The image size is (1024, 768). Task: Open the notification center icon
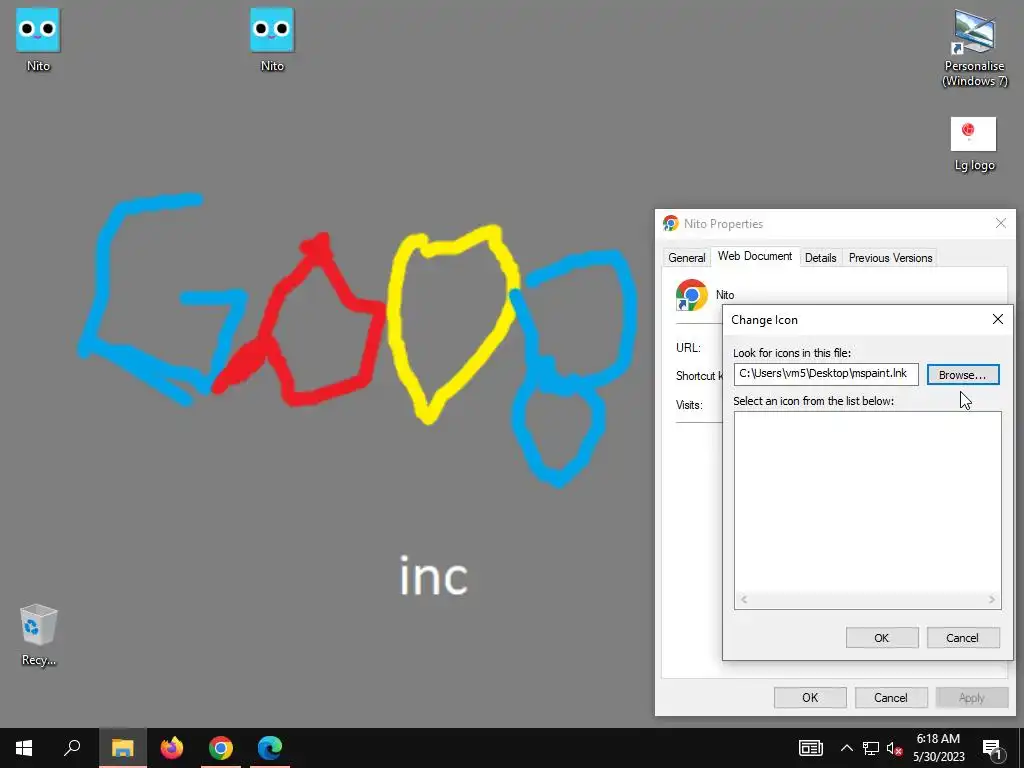click(x=992, y=748)
